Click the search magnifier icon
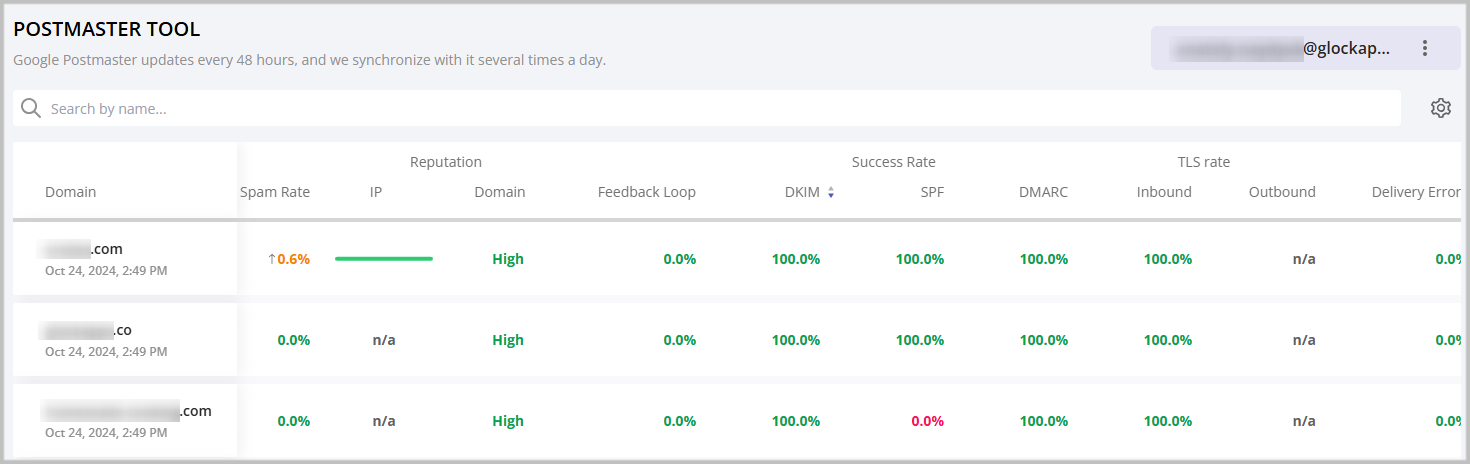 (x=31, y=108)
